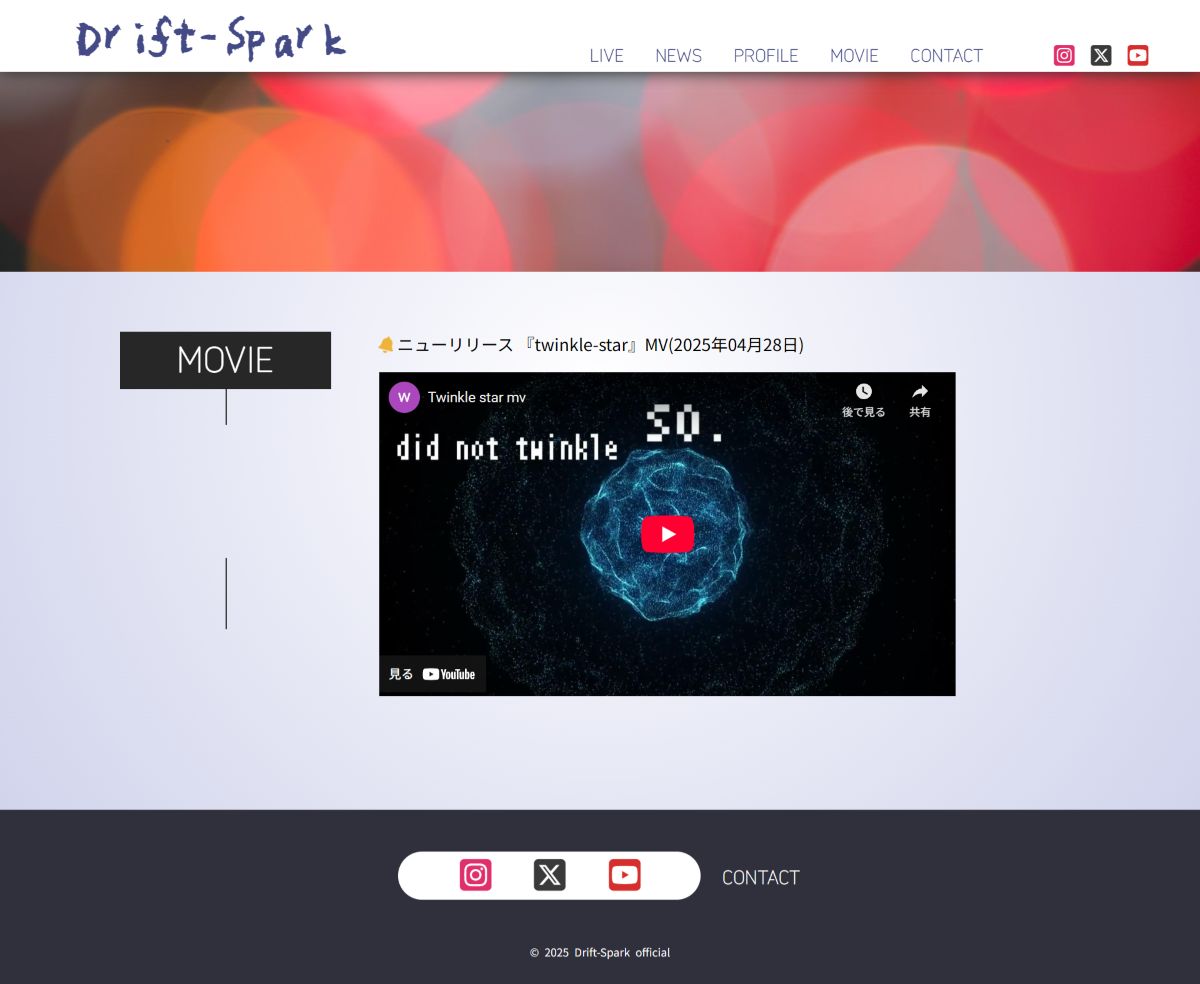Play the Twinkle star mv video
Image resolution: width=1200 pixels, height=984 pixels.
(667, 534)
